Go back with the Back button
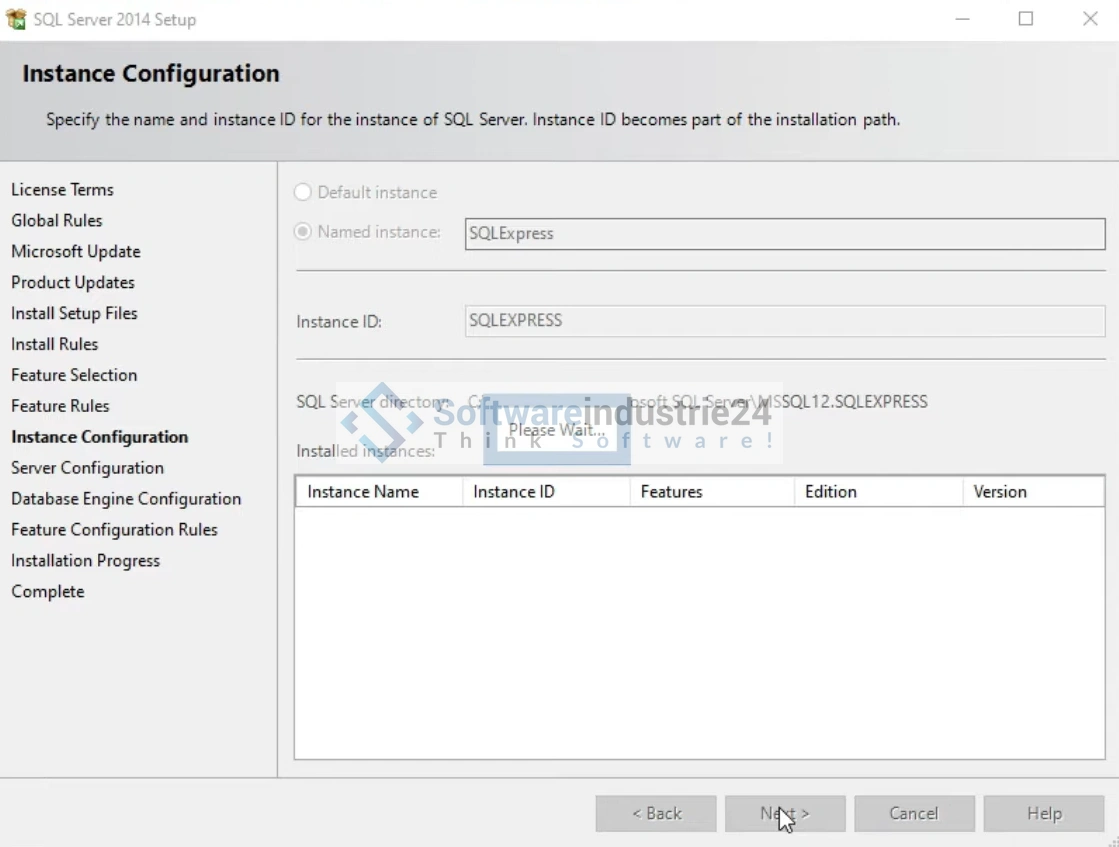Viewport: 1119px width, 847px height. point(656,813)
